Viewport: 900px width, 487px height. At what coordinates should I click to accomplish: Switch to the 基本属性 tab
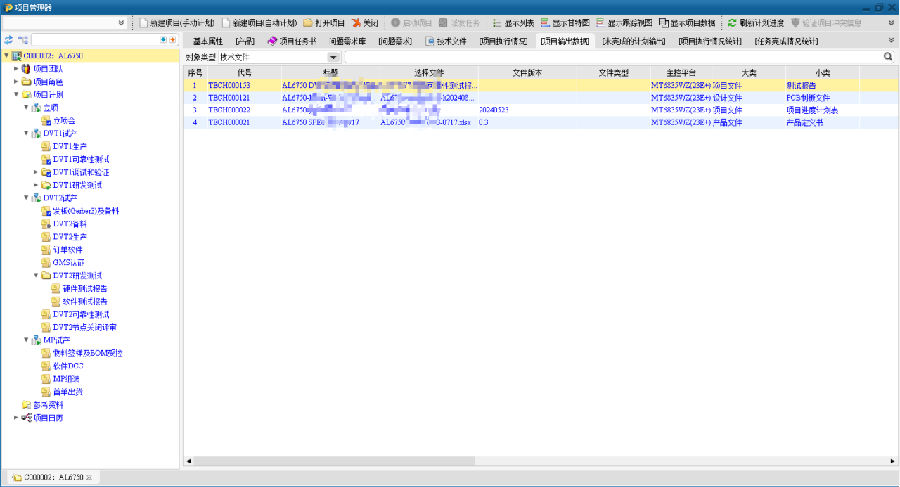208,41
